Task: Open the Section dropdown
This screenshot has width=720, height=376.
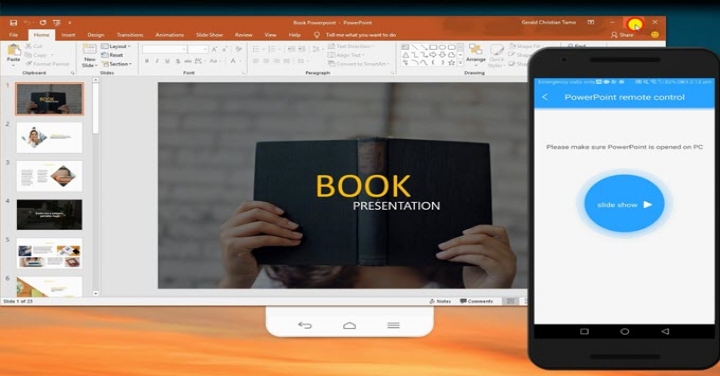Action: point(117,64)
